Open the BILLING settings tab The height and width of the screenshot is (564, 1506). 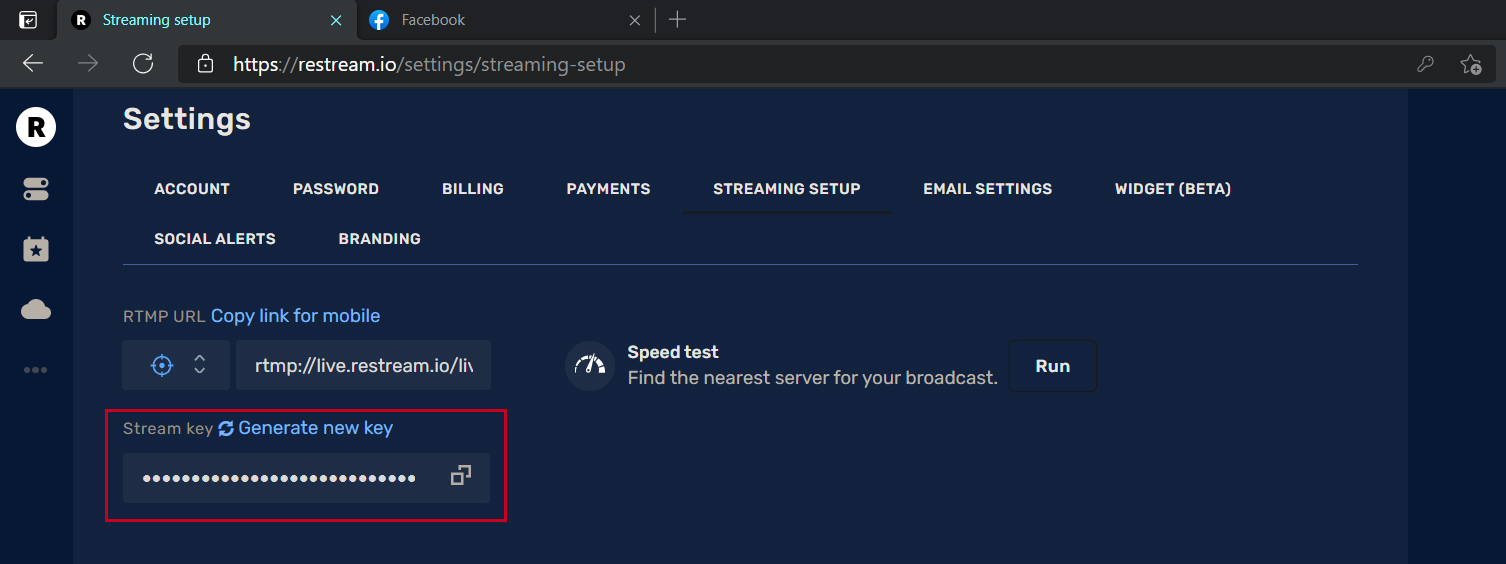(x=473, y=188)
